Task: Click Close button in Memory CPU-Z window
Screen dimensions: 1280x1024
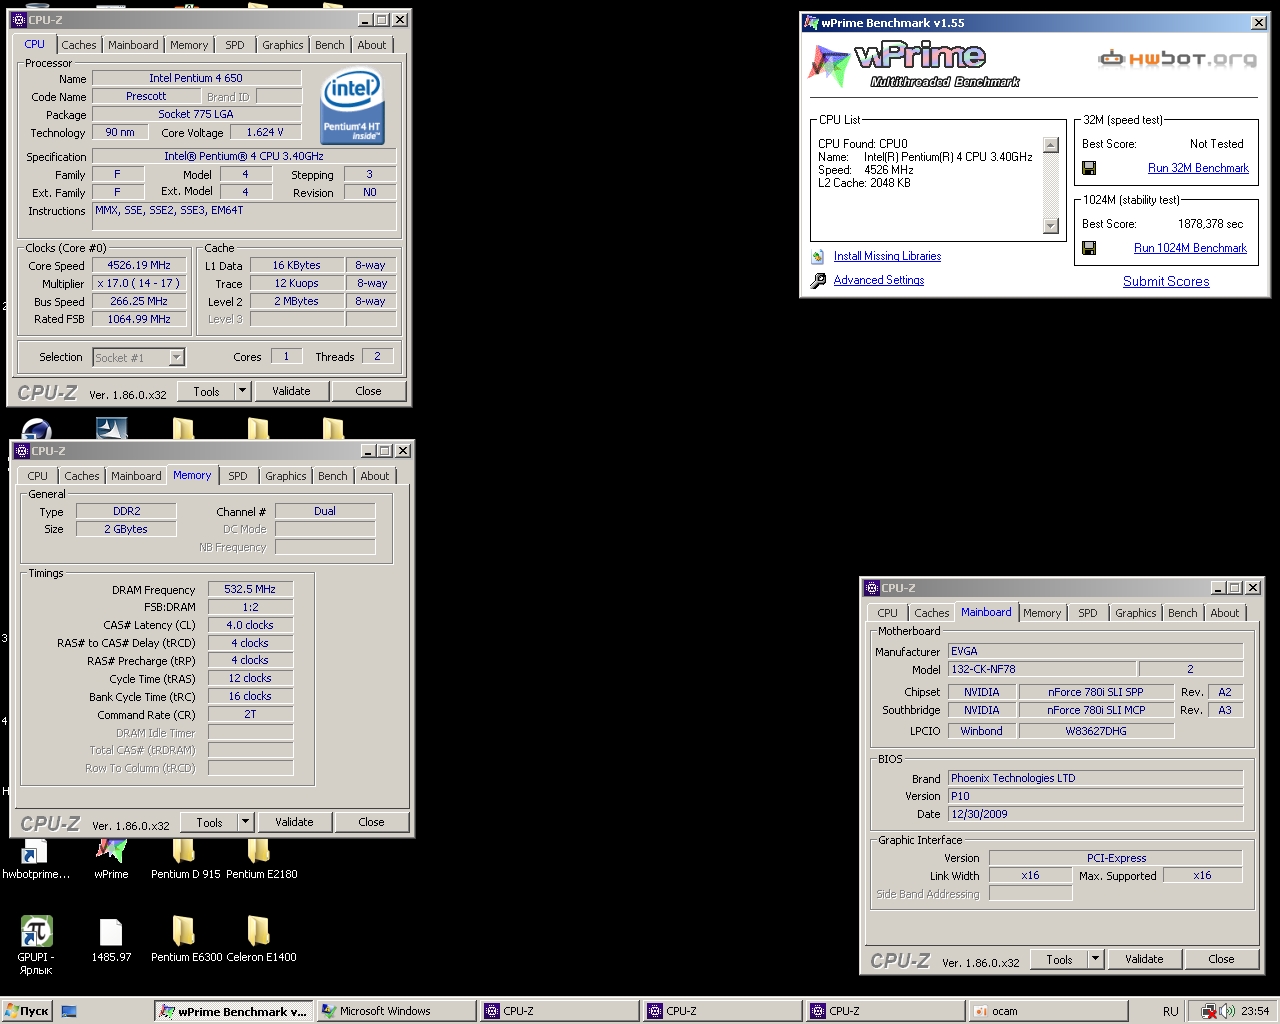Action: 371,822
